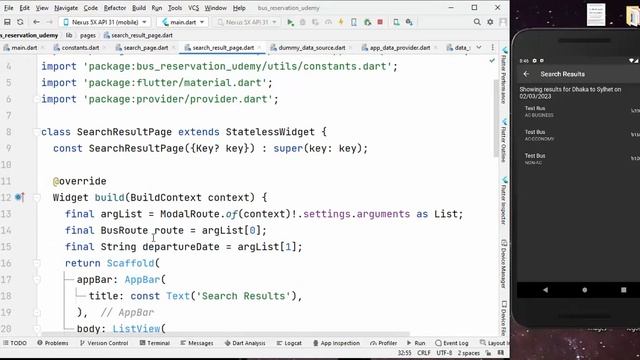The image size is (640, 360).
Task: Open the Problems tool window
Action: tap(53, 343)
